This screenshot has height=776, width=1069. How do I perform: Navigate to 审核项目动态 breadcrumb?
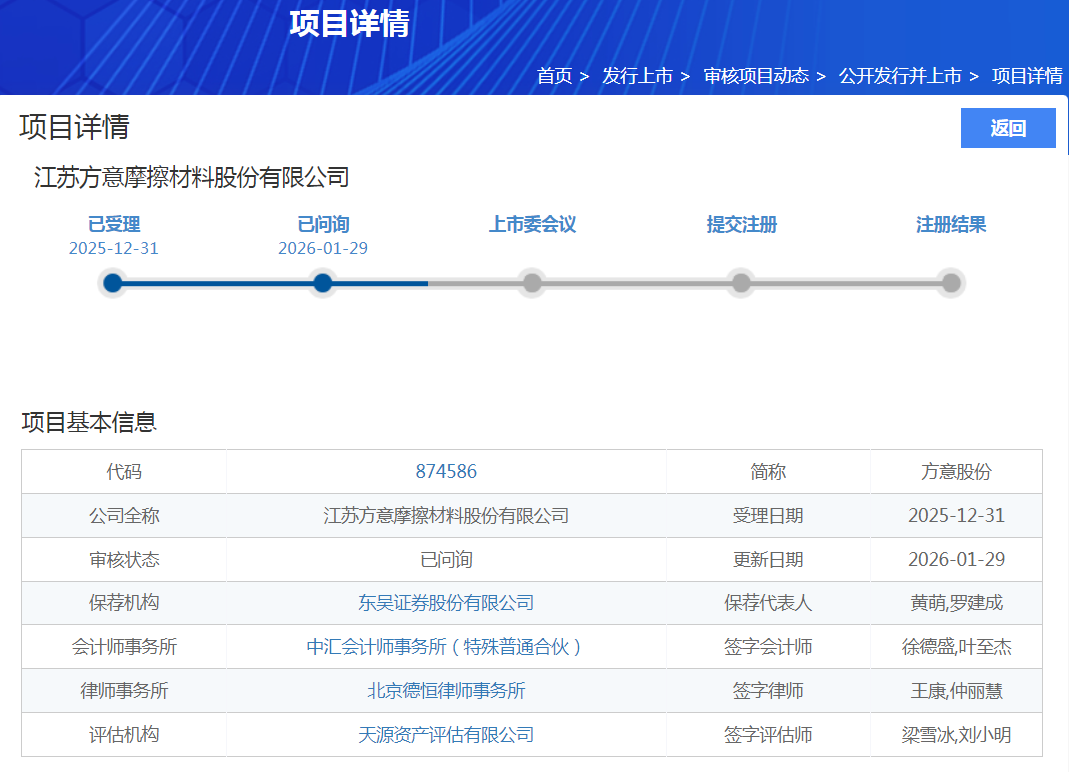click(x=756, y=76)
